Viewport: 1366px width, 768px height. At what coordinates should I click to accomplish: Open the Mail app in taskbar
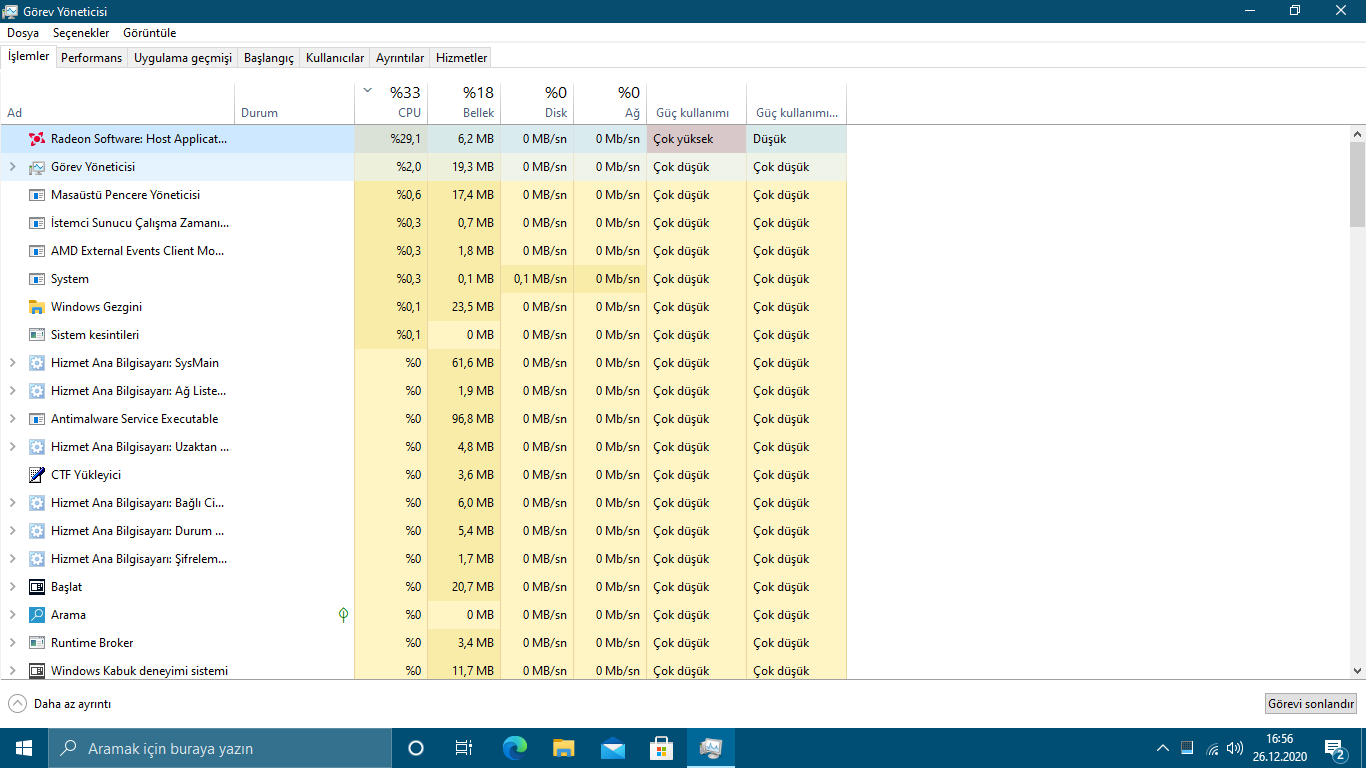[x=613, y=747]
